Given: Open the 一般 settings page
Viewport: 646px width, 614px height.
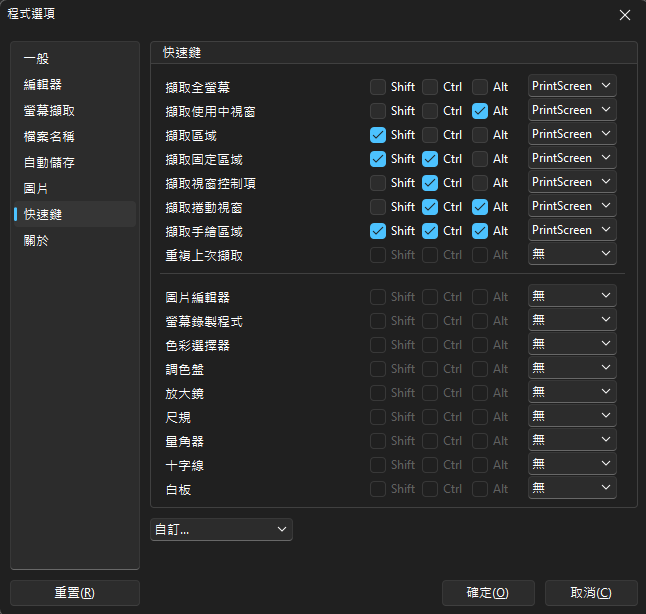Looking at the screenshot, I should point(75,59).
